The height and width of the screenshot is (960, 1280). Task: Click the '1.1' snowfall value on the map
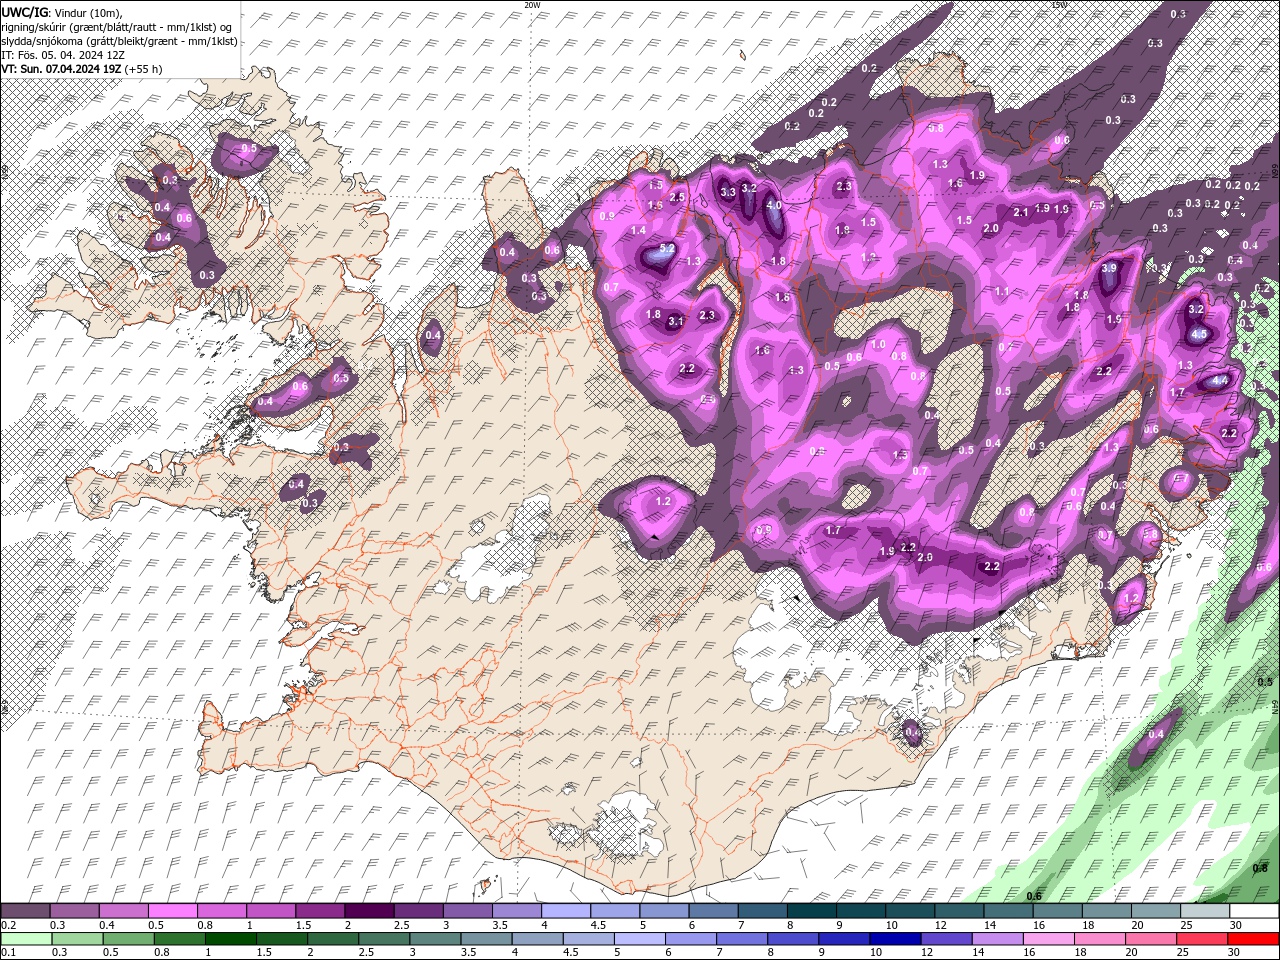(1001, 291)
